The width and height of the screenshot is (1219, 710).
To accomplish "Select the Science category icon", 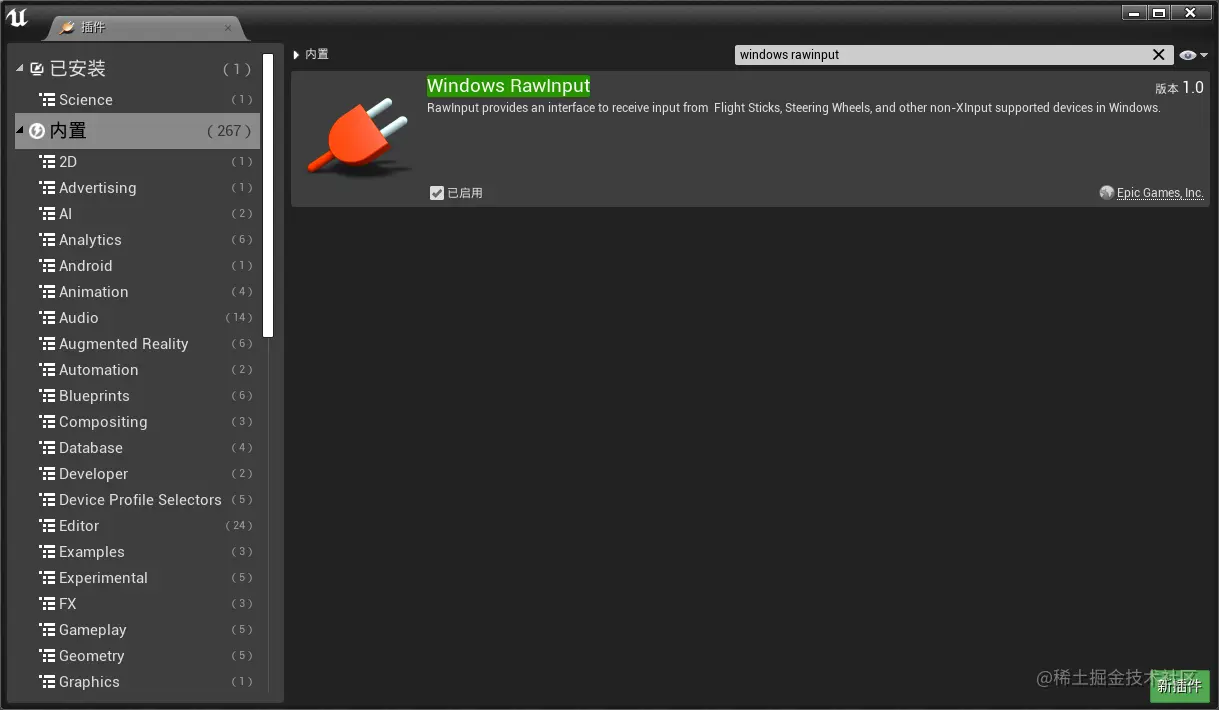I will (47, 99).
